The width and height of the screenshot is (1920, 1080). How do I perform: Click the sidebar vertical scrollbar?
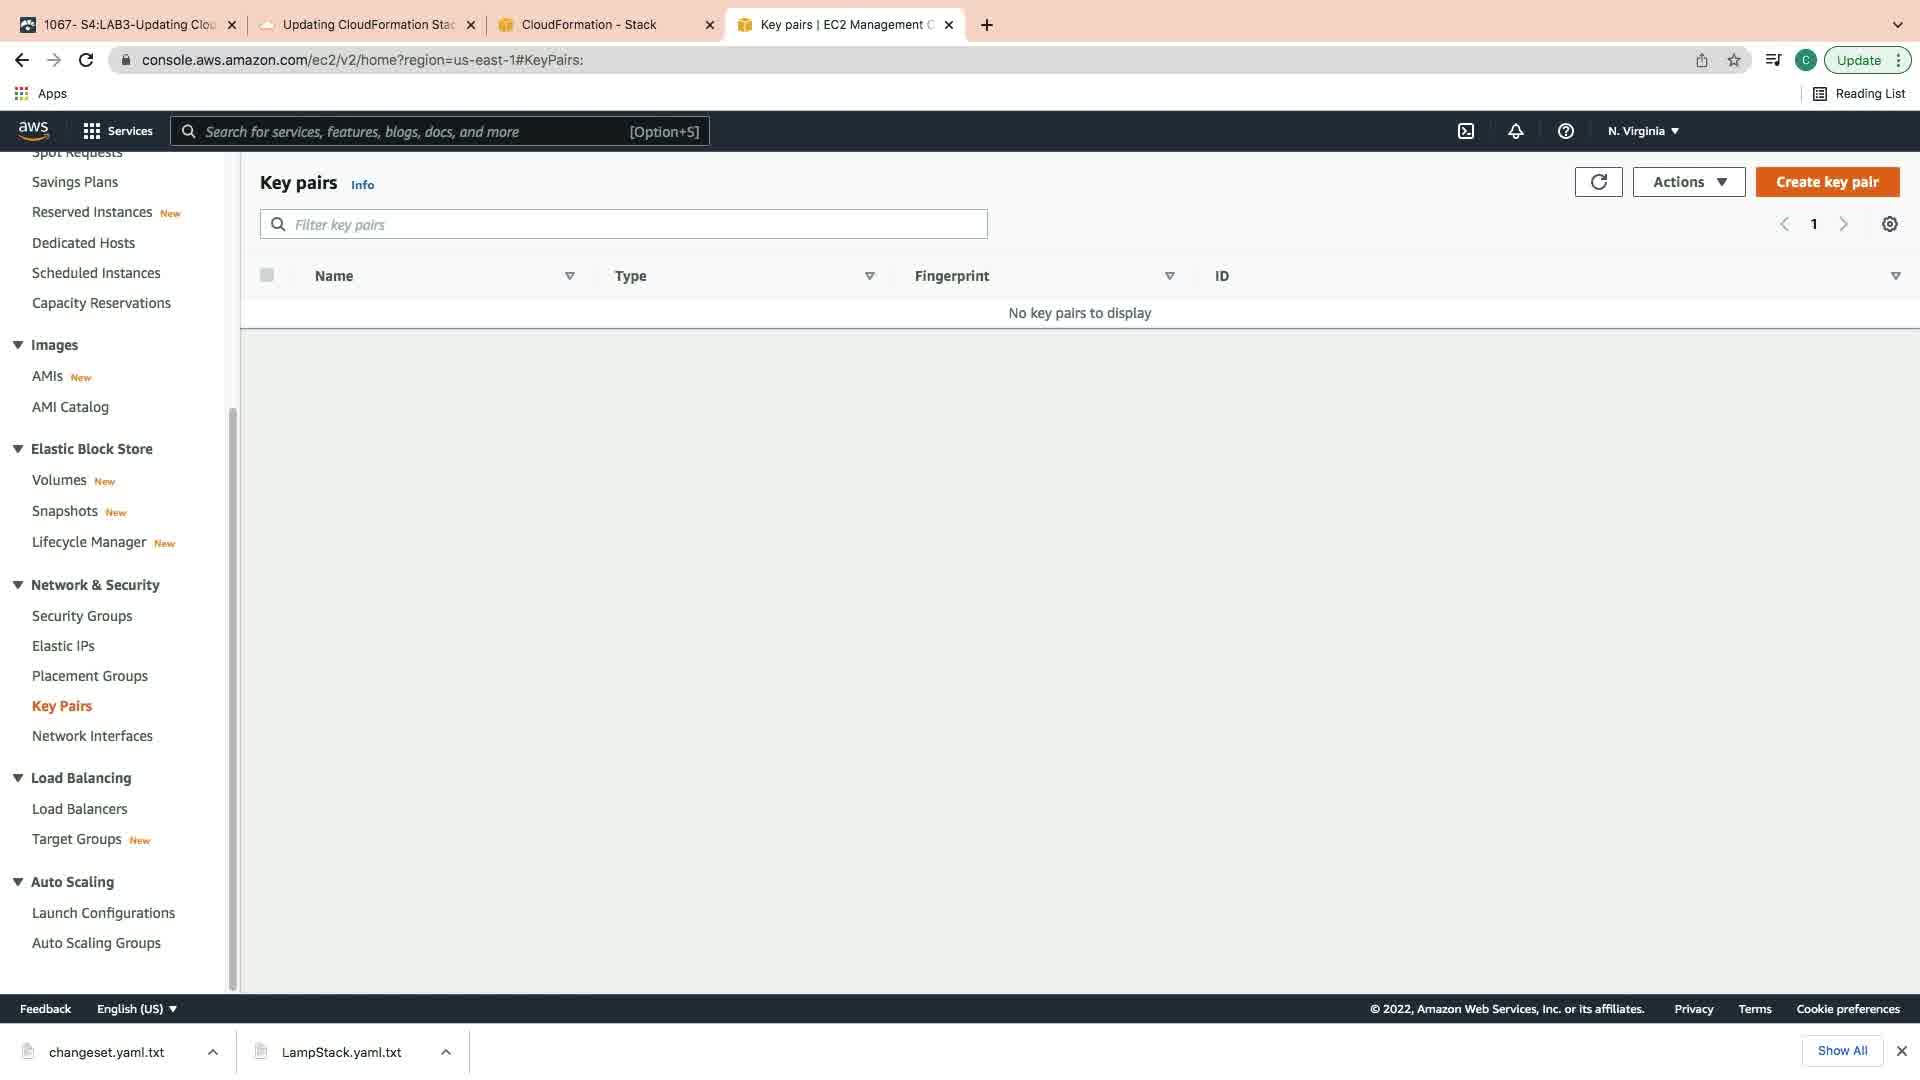click(233, 700)
